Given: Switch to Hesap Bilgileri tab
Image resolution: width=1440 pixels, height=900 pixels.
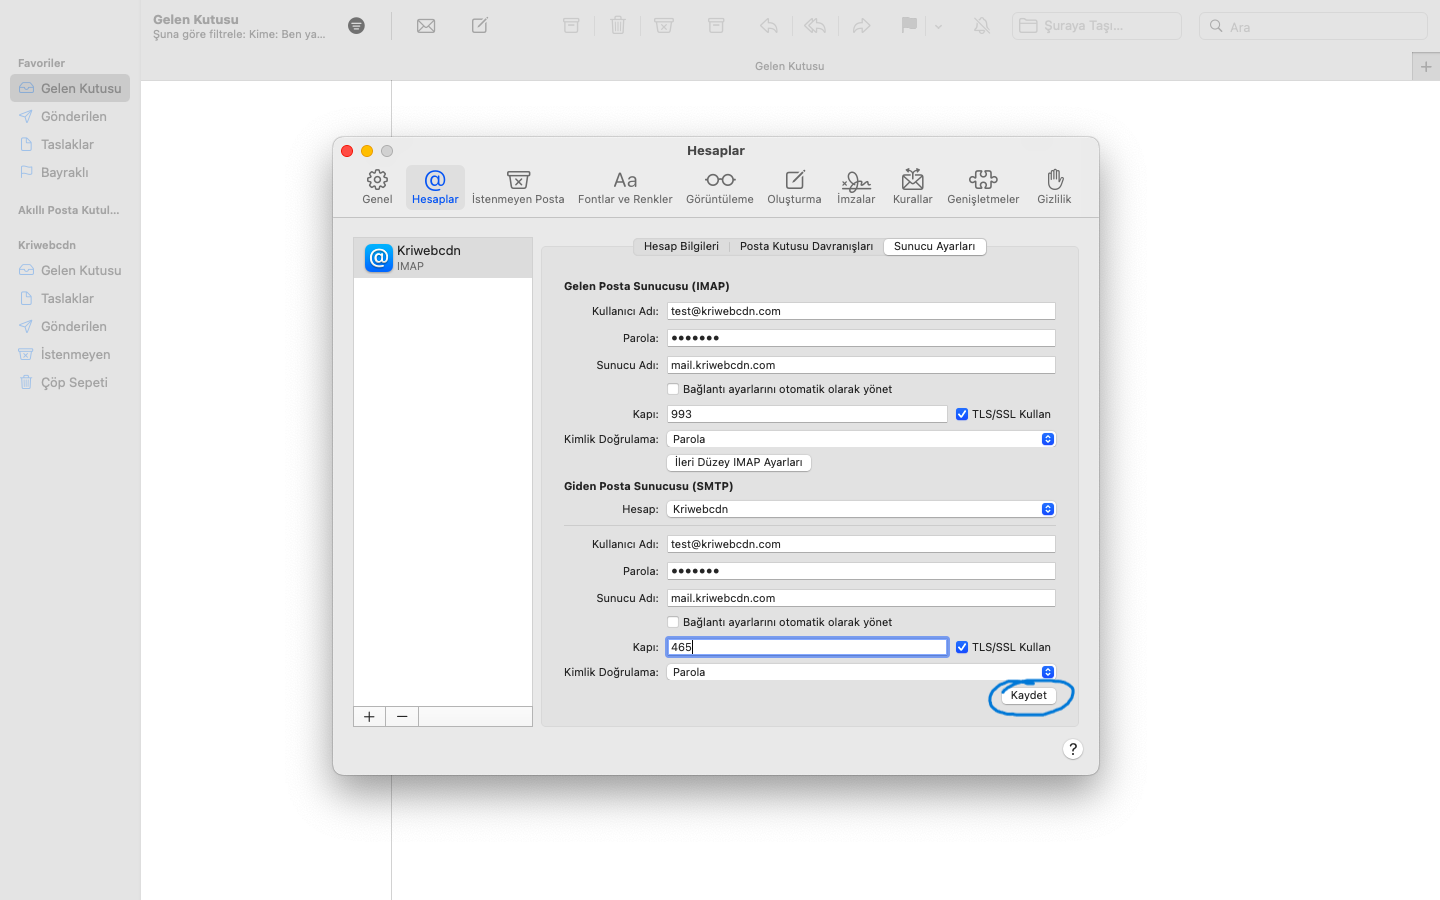Looking at the screenshot, I should click(x=681, y=246).
